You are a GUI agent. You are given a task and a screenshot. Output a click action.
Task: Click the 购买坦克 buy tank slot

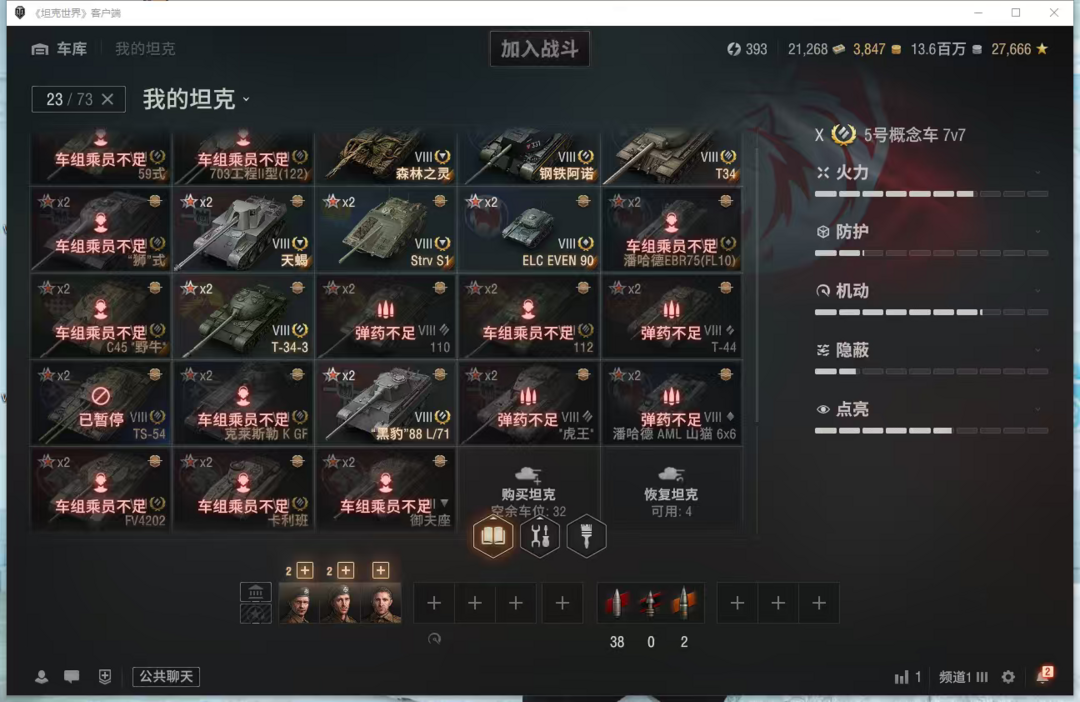[x=529, y=491]
